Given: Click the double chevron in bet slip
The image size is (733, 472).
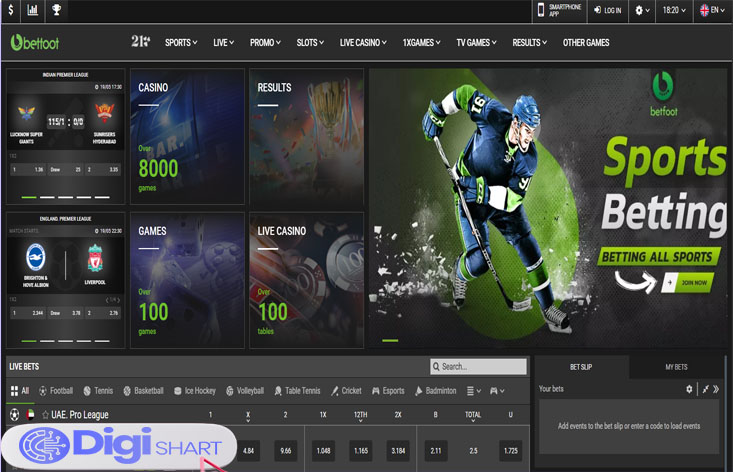Looking at the screenshot, I should pyautogui.click(x=716, y=389).
